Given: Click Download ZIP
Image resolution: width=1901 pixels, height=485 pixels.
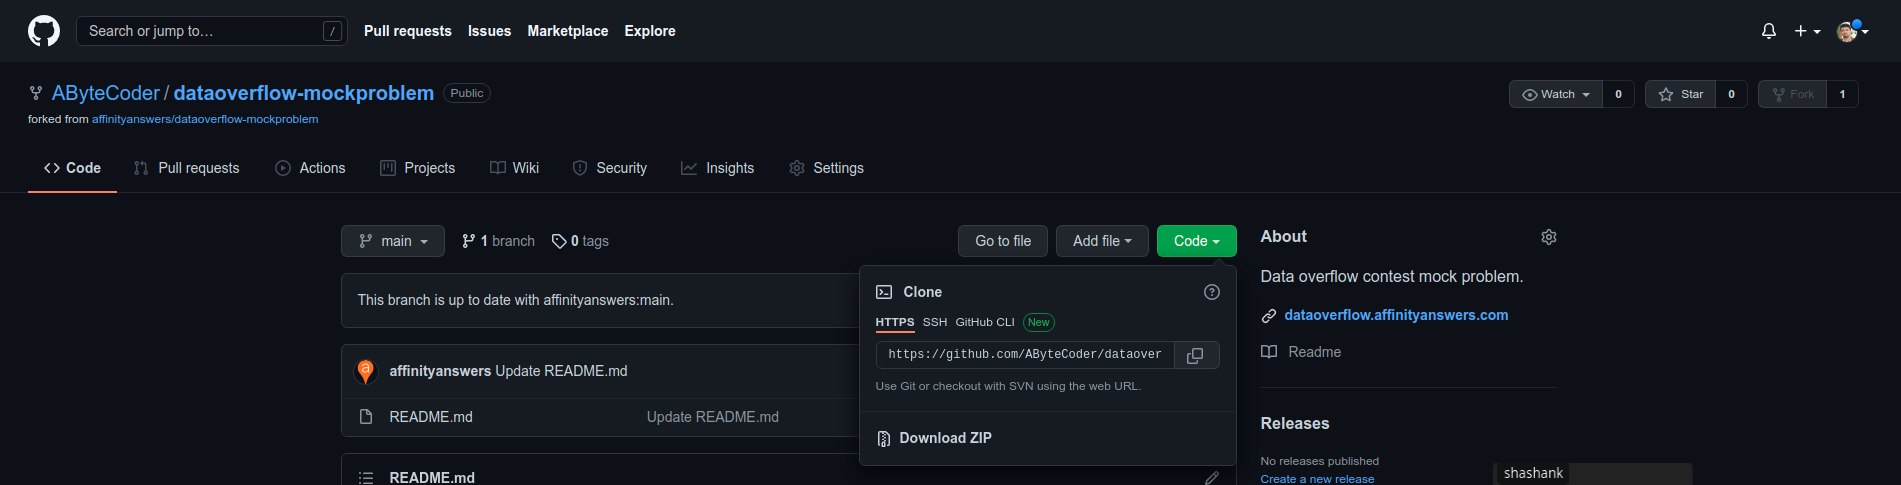Looking at the screenshot, I should [934, 438].
